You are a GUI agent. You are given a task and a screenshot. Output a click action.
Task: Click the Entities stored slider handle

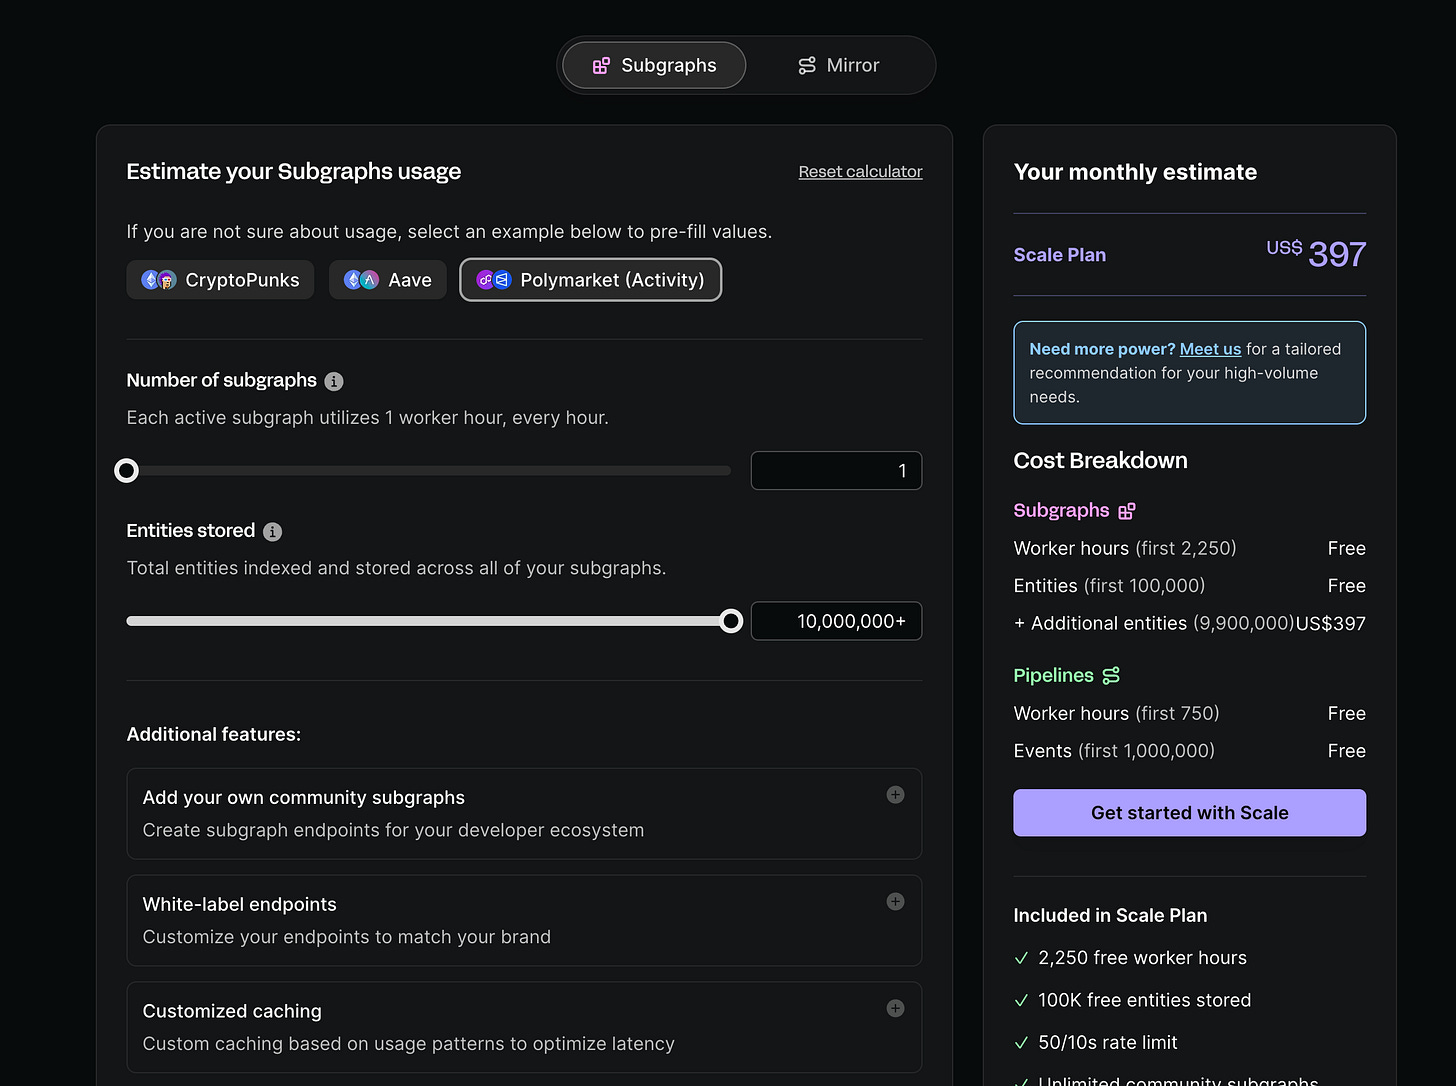pos(731,621)
